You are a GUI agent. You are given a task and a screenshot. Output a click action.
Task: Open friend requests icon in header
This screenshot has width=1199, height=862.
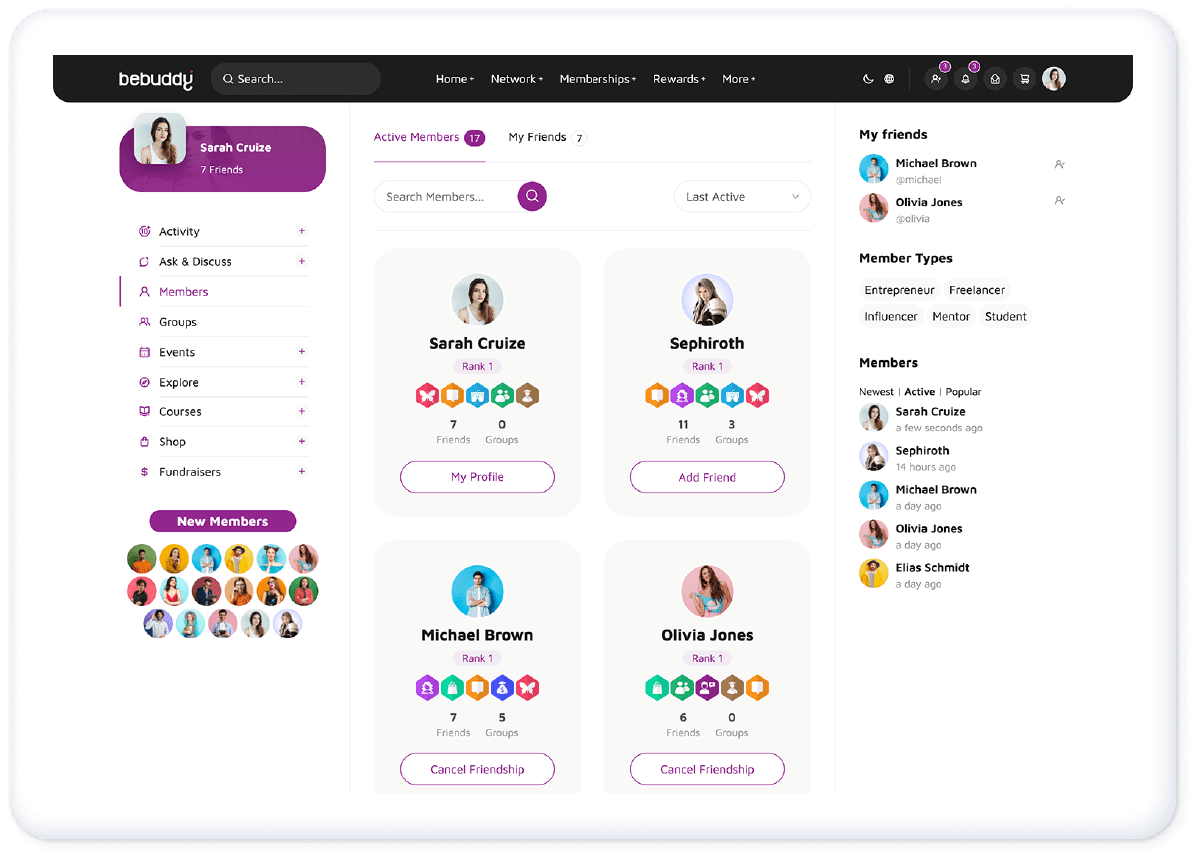click(936, 79)
